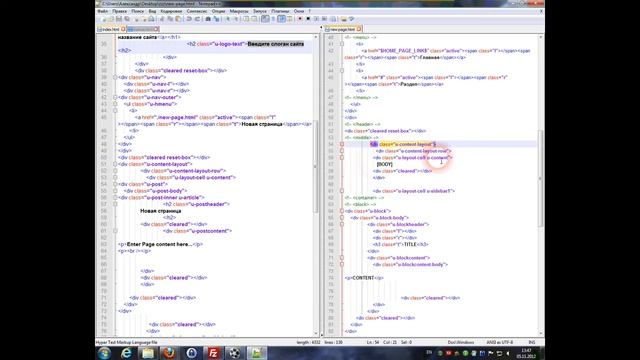This screenshot has height=360, width=640.
Task: Collapse the u-hmenu list fold marker
Action: point(115,104)
